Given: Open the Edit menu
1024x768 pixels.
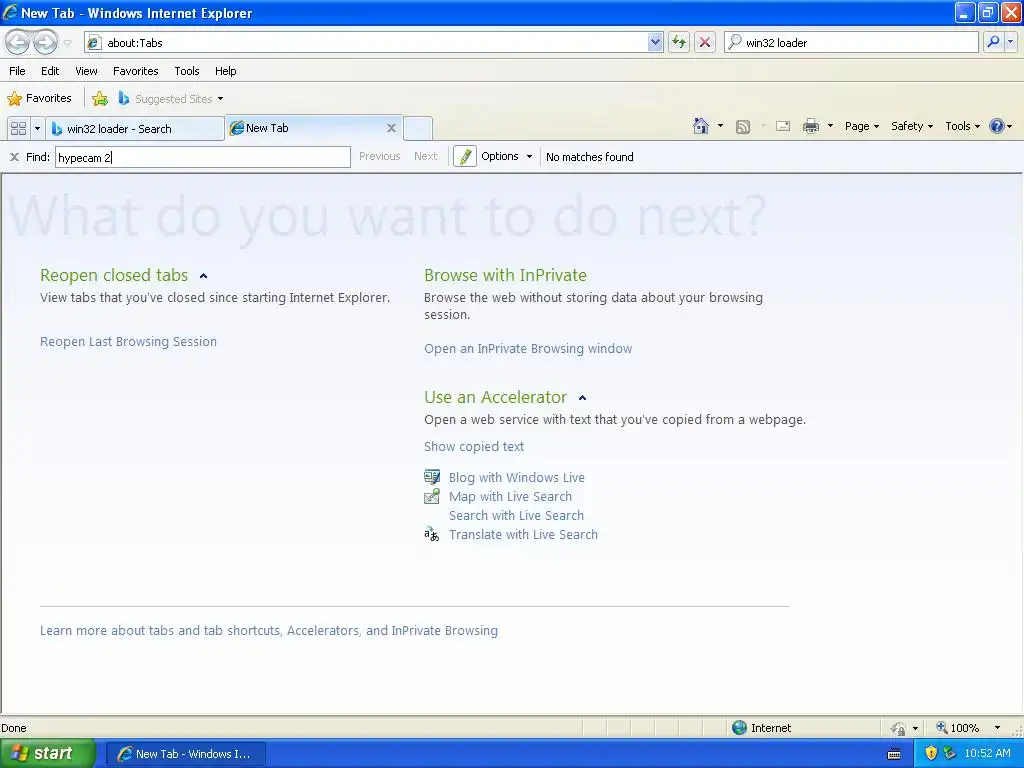Looking at the screenshot, I should (50, 71).
